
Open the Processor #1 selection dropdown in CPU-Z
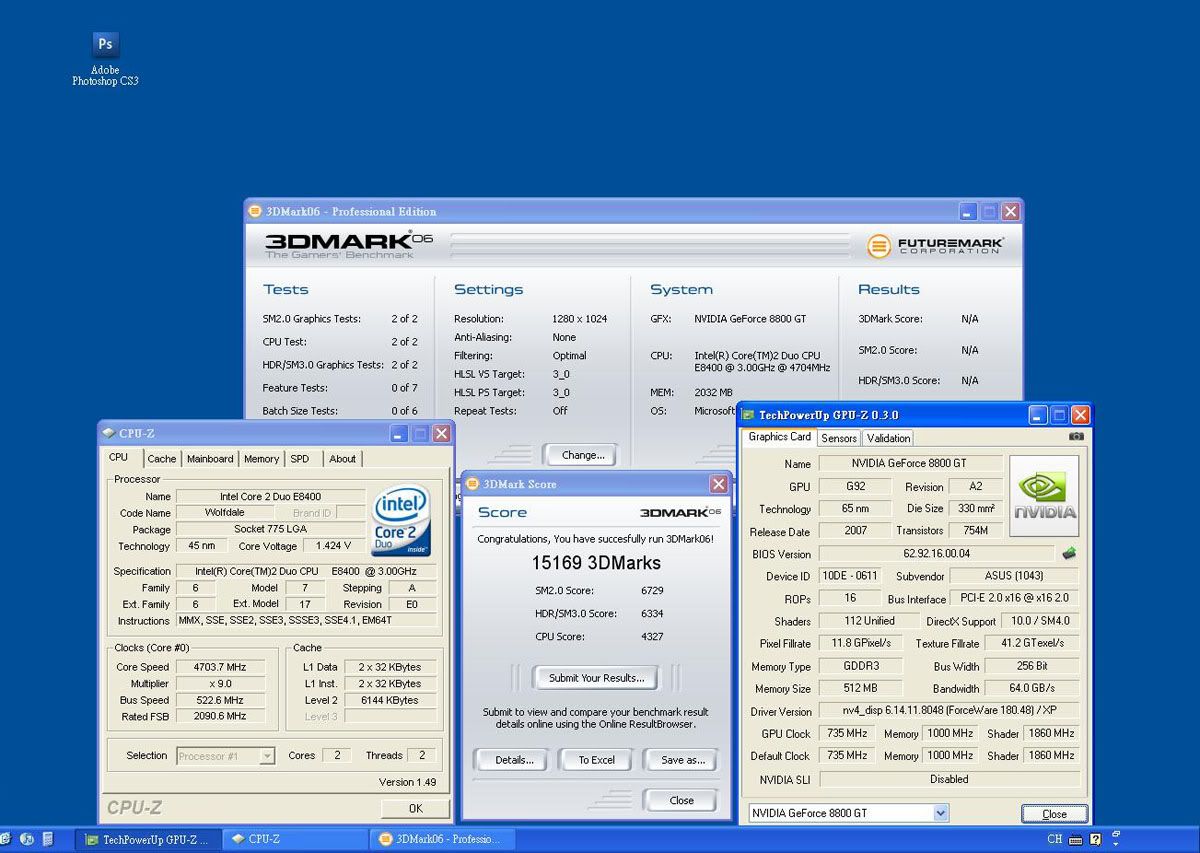click(267, 756)
